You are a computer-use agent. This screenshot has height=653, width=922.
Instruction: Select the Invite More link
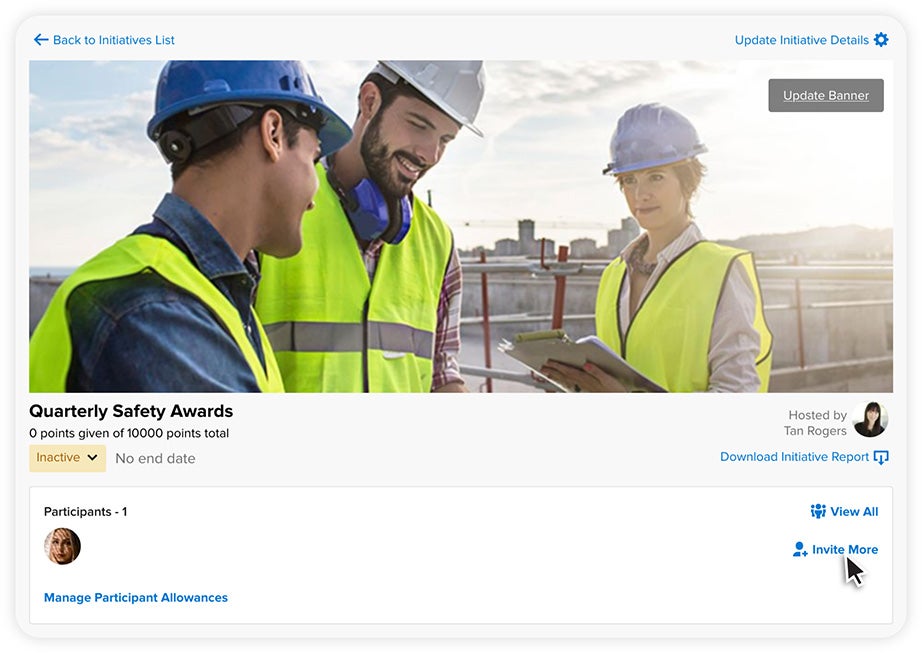(x=845, y=550)
